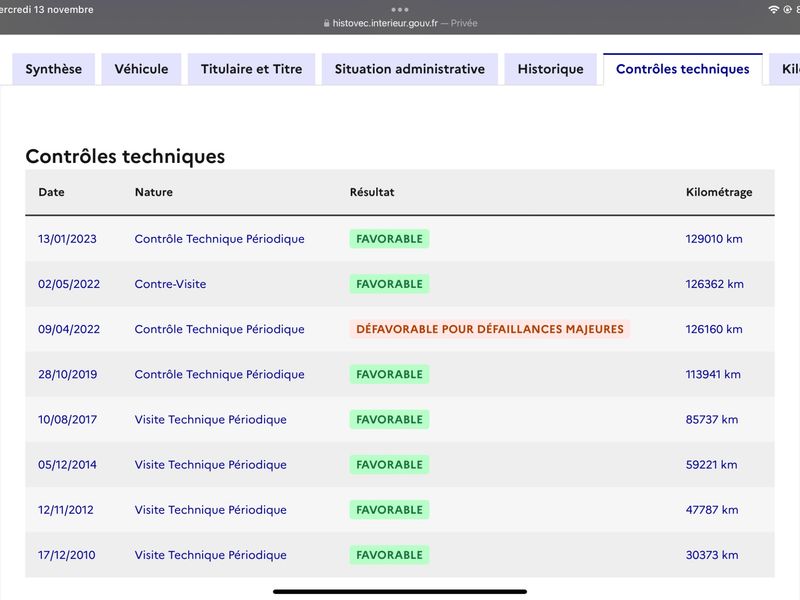
Task: Click the Nature column header
Action: [154, 192]
